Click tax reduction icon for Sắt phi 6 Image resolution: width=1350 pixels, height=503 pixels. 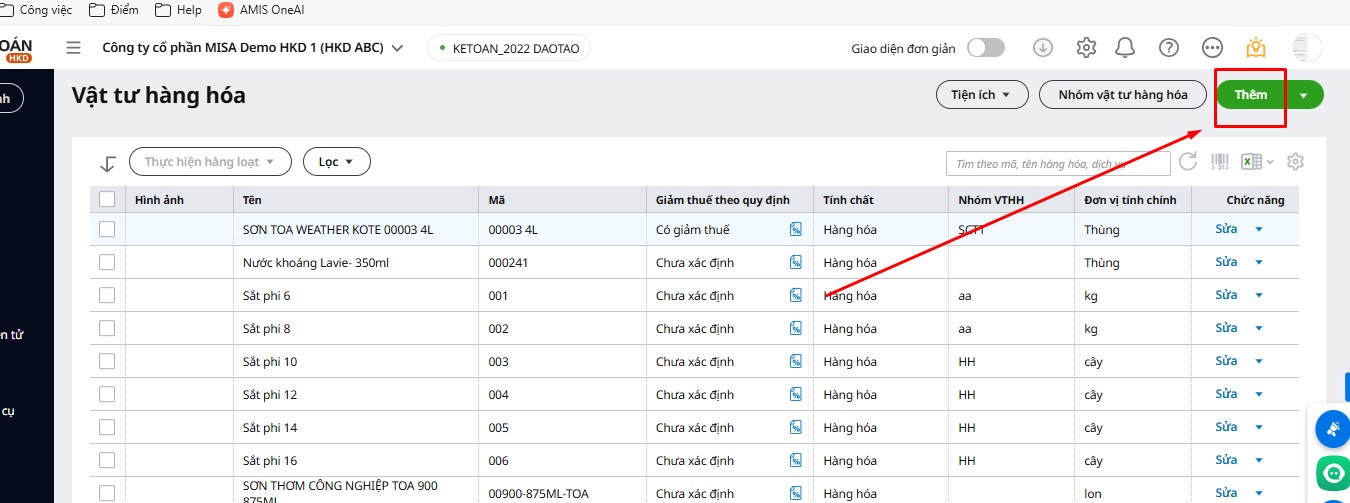click(796, 295)
